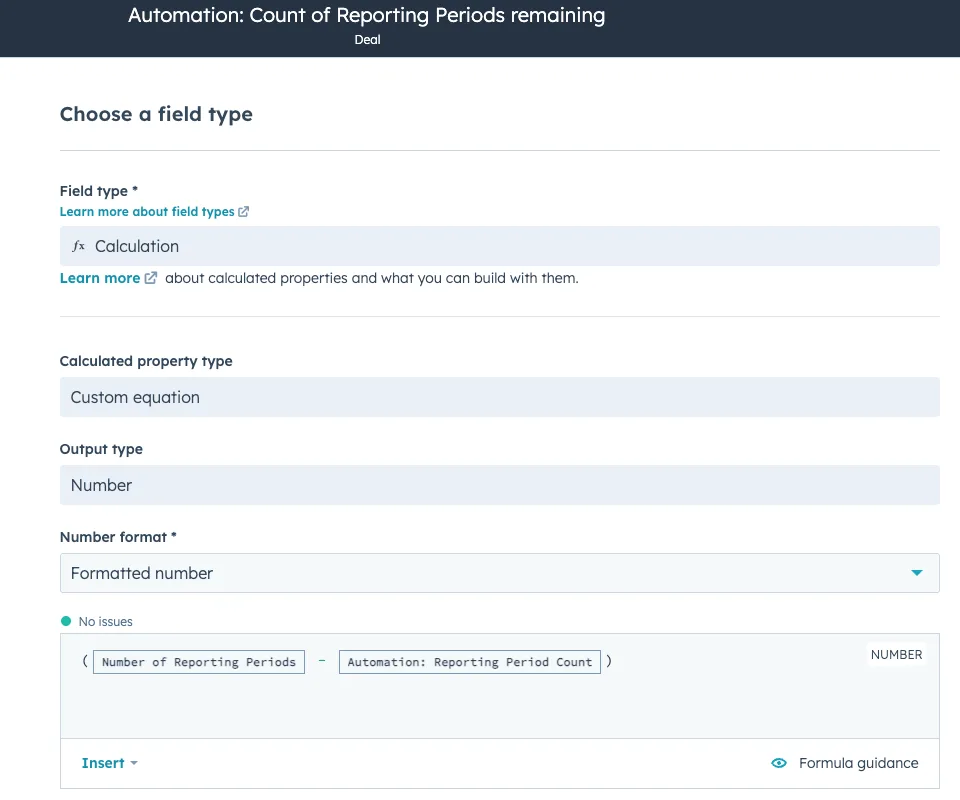Click the Number output type field

(x=500, y=485)
